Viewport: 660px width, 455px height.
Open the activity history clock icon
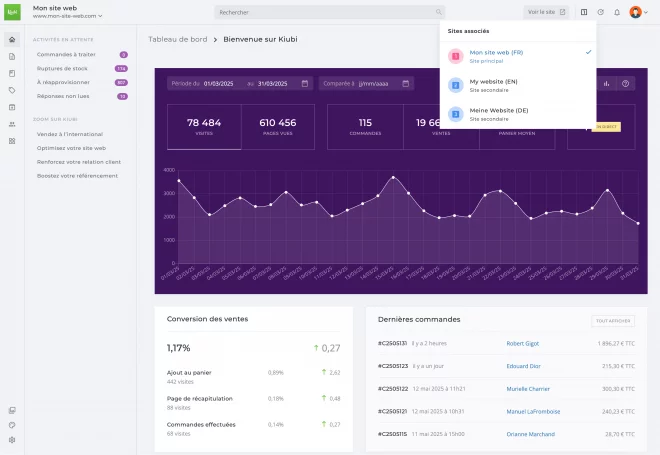(x=601, y=12)
